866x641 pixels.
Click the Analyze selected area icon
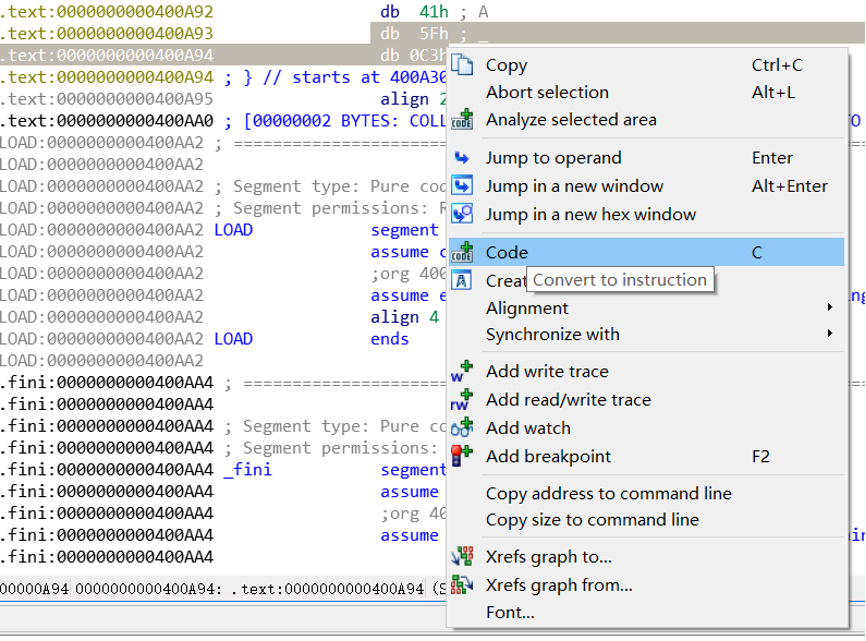462,119
